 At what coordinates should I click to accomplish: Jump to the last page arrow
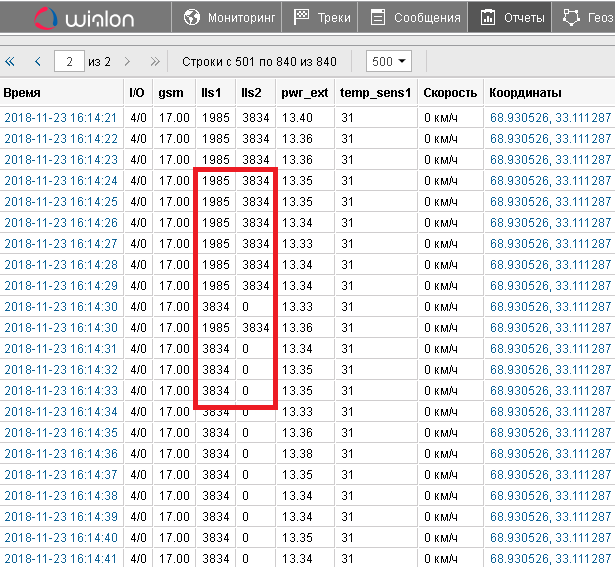154,62
